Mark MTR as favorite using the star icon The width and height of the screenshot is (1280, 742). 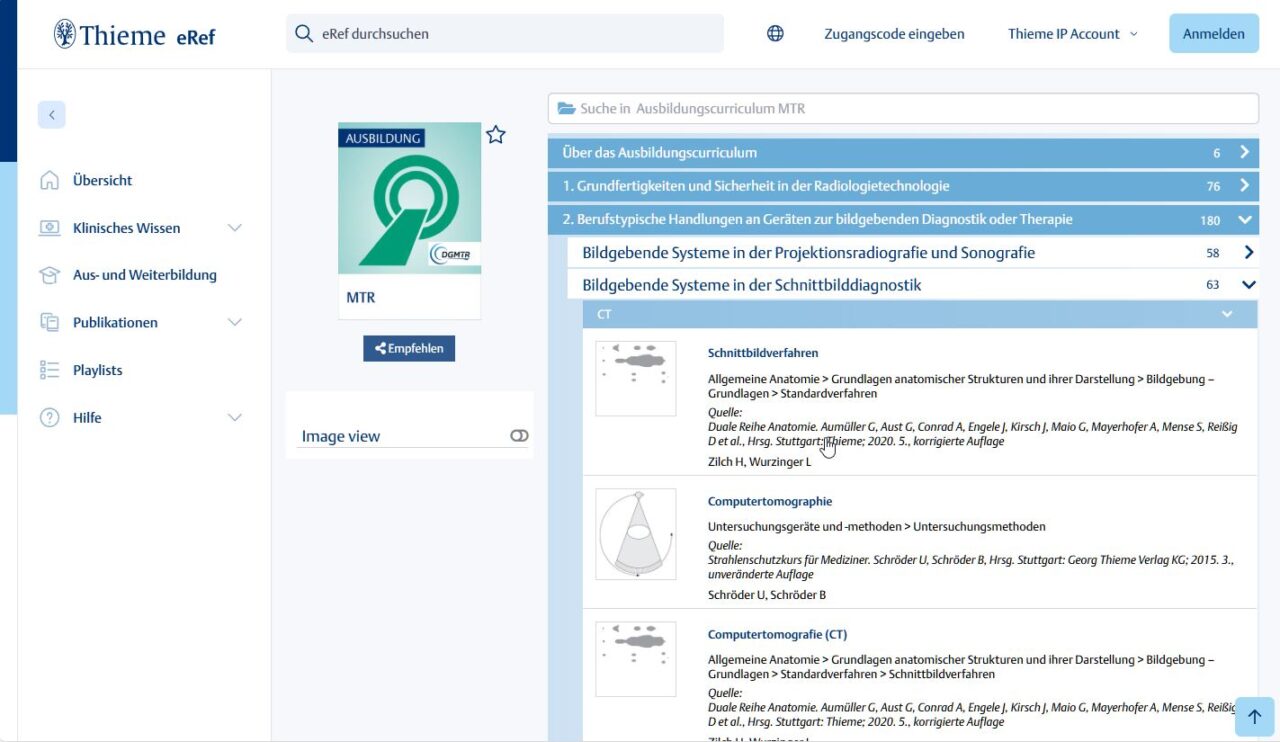[x=495, y=134]
